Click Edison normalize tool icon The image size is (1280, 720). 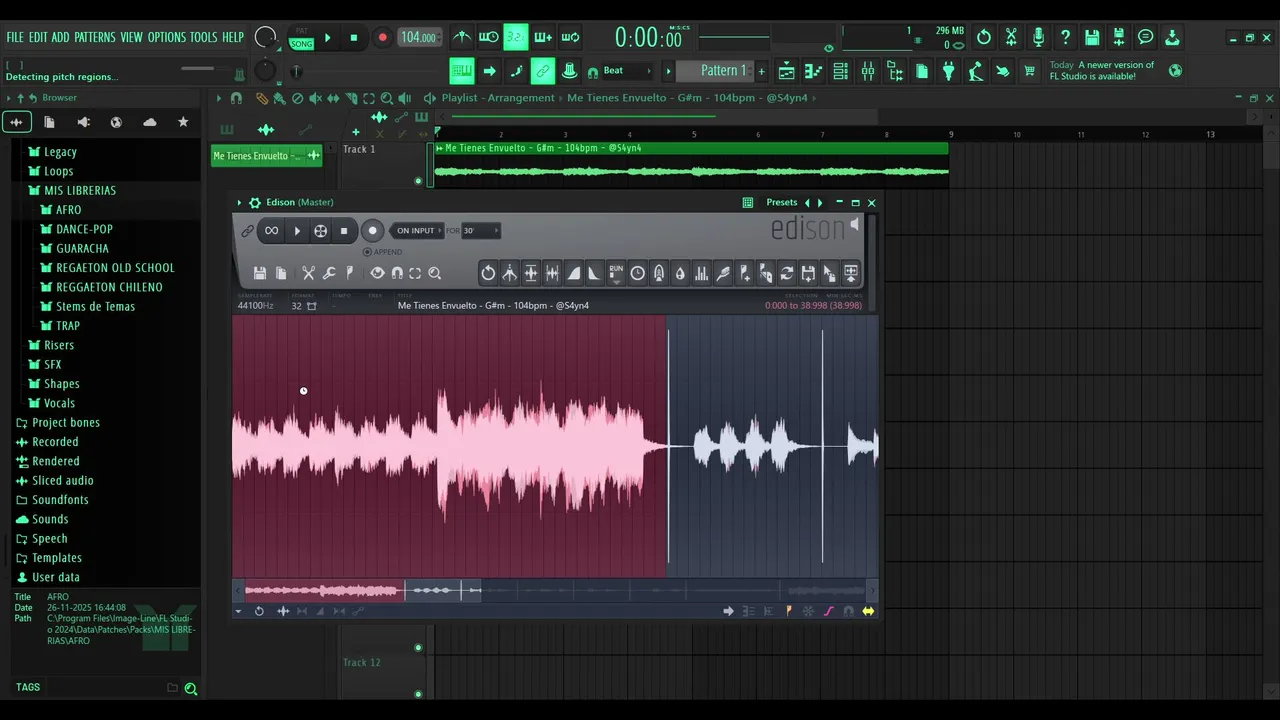pyautogui.click(x=531, y=273)
